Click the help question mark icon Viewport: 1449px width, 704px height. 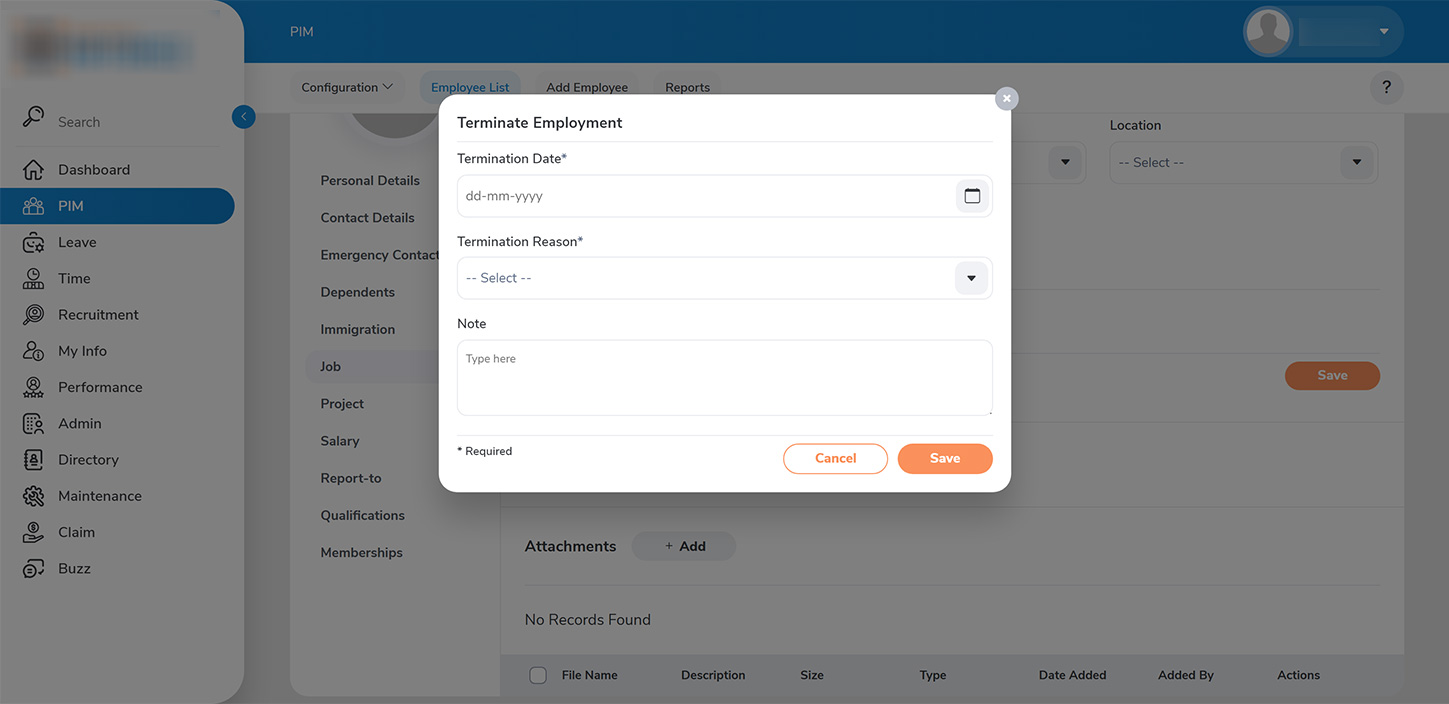(1386, 87)
